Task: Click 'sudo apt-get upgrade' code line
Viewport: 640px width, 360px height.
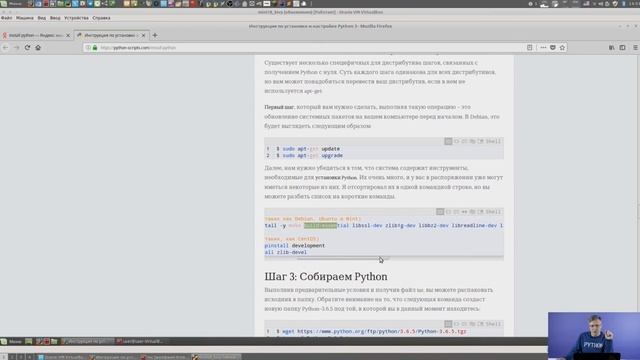Action: click(313, 156)
